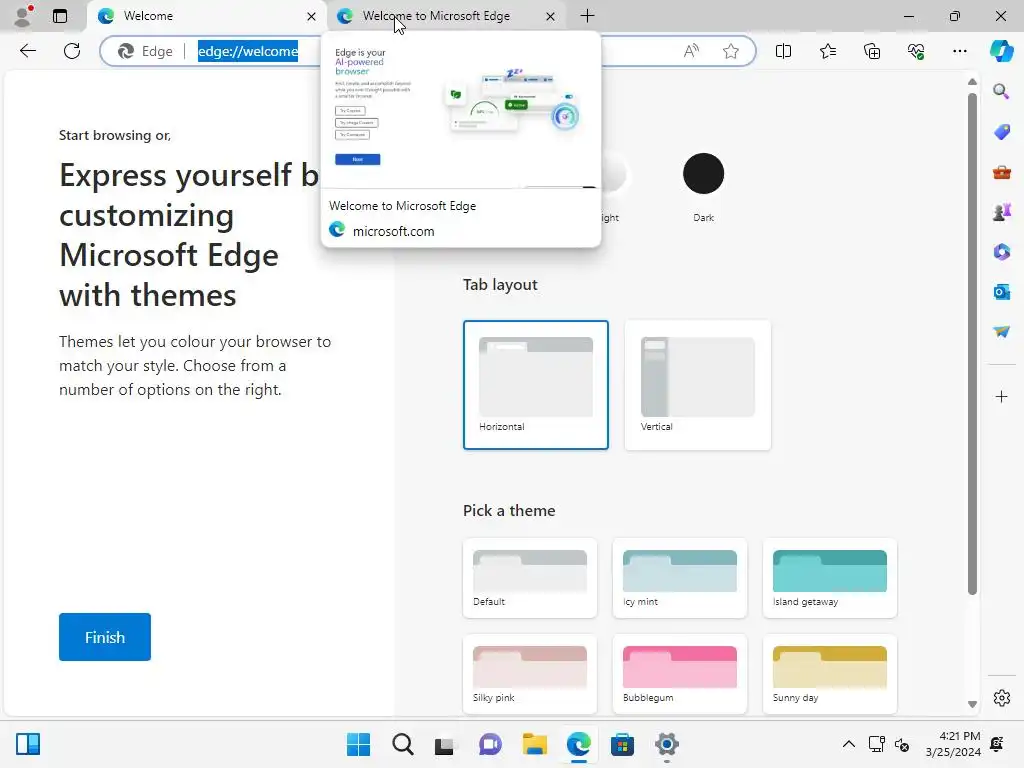Pick the Default theme
1024x768 pixels.
(x=530, y=578)
